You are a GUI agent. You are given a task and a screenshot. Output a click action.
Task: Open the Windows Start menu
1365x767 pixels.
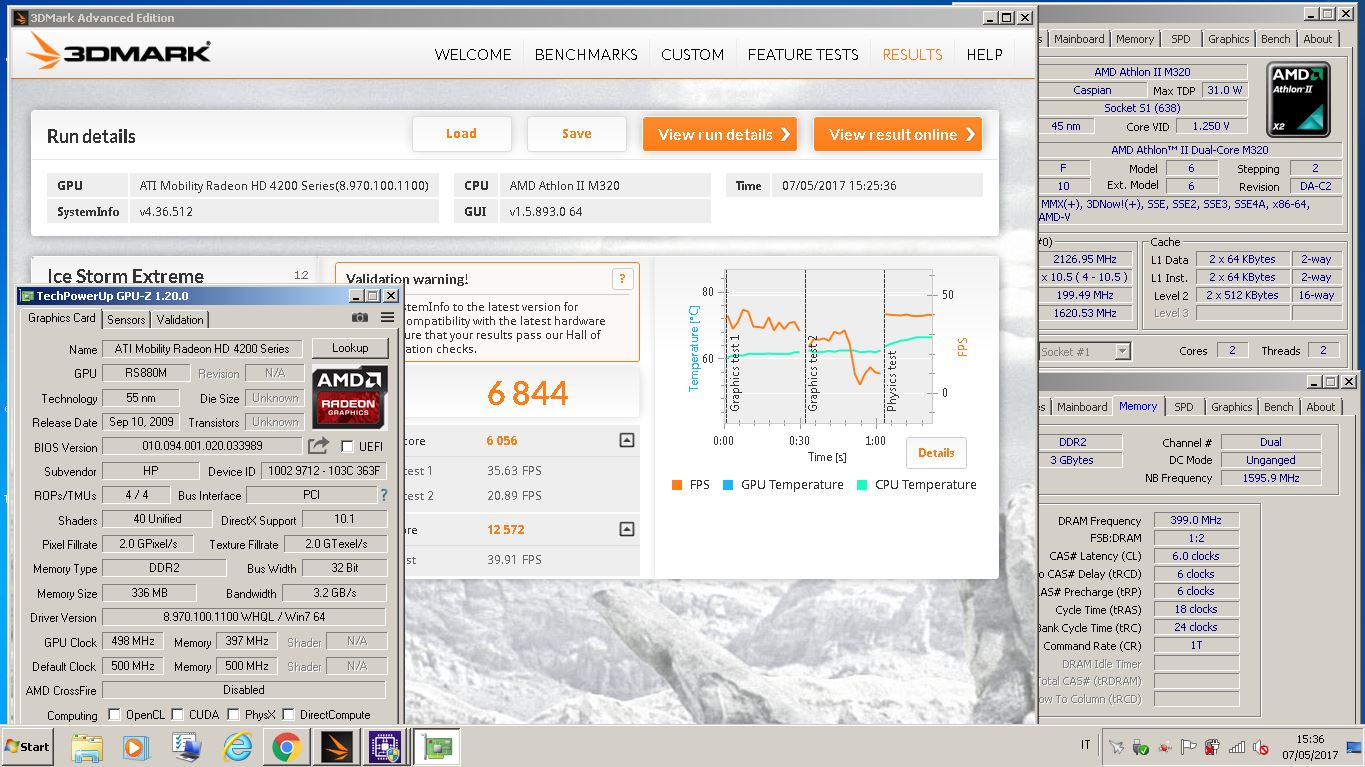coord(27,746)
